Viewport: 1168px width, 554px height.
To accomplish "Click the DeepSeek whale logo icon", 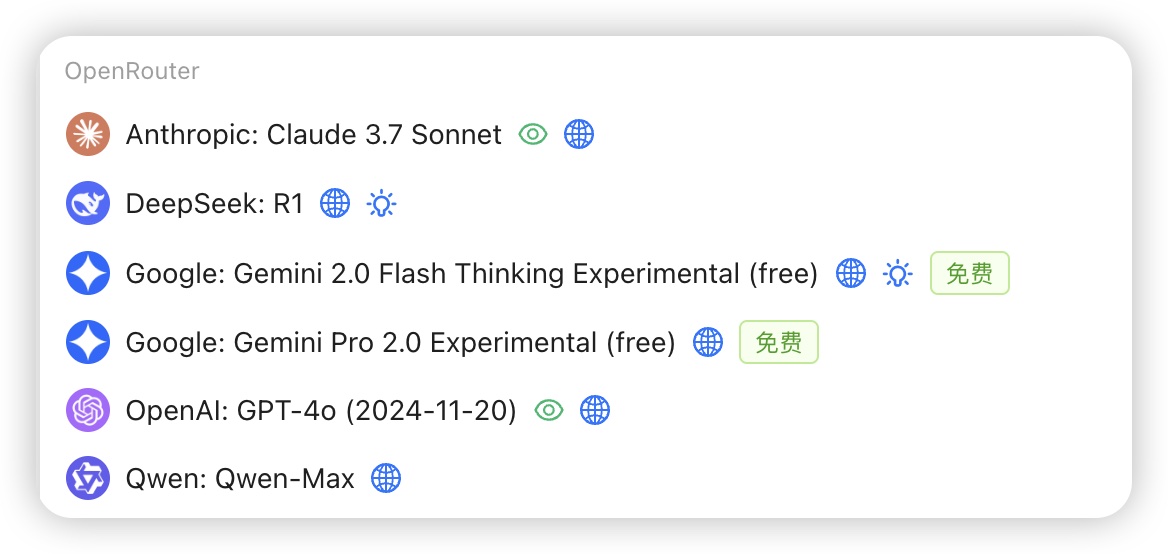I will pos(88,203).
